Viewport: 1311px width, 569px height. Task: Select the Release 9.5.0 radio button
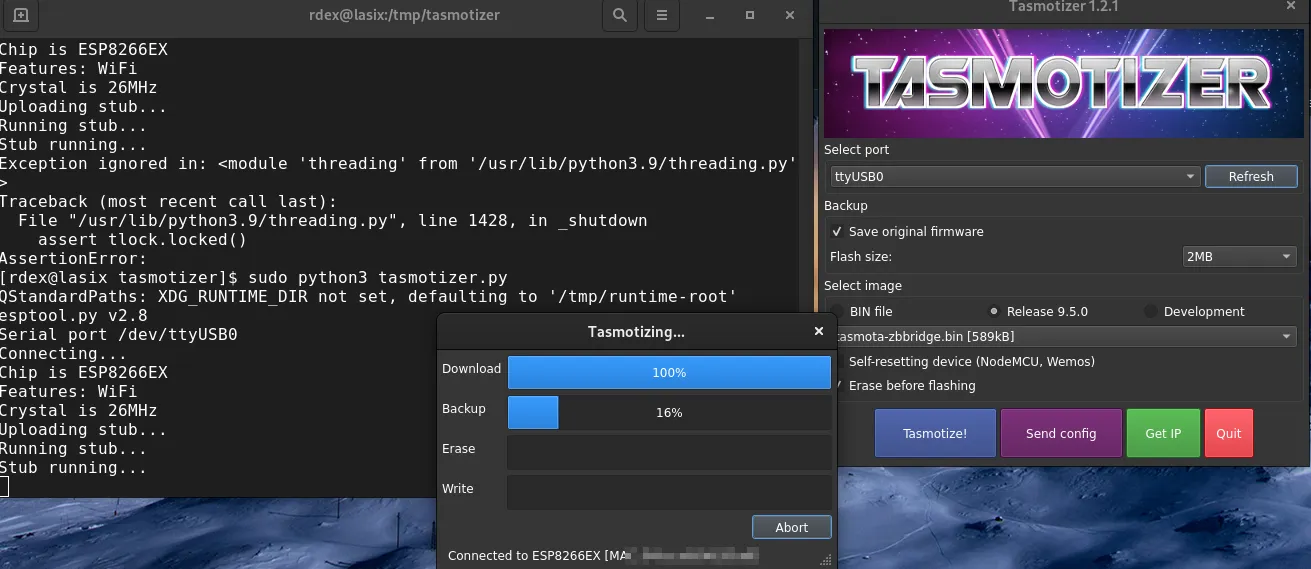click(x=994, y=311)
